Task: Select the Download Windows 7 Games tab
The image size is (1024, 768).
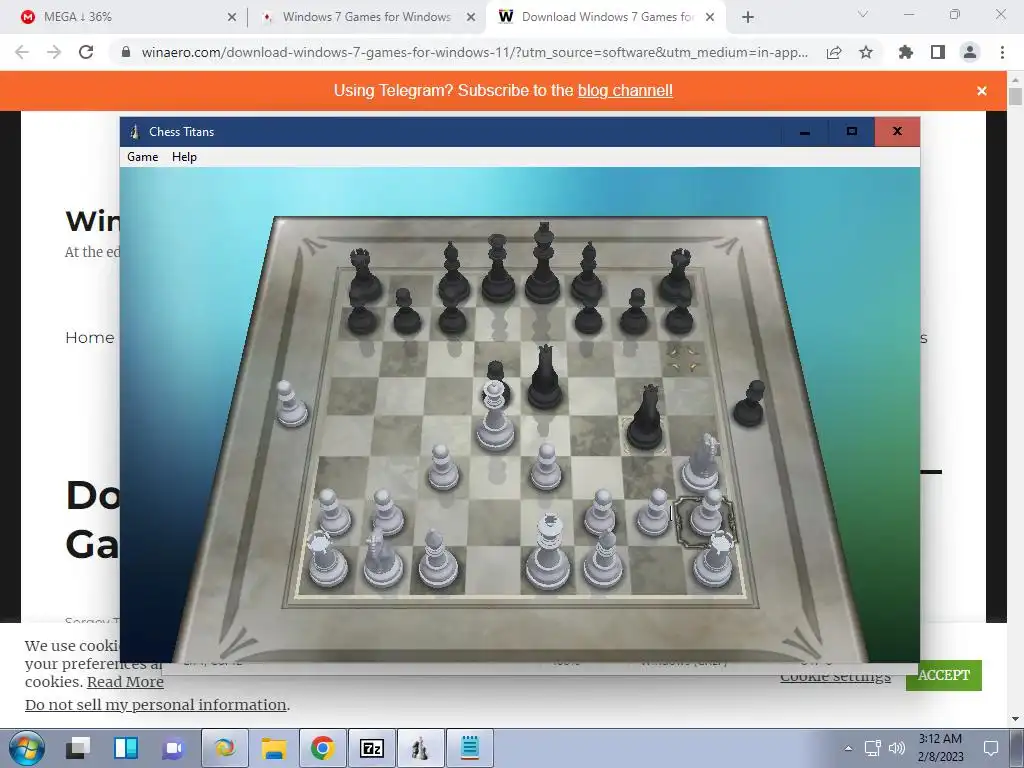Action: pos(607,17)
